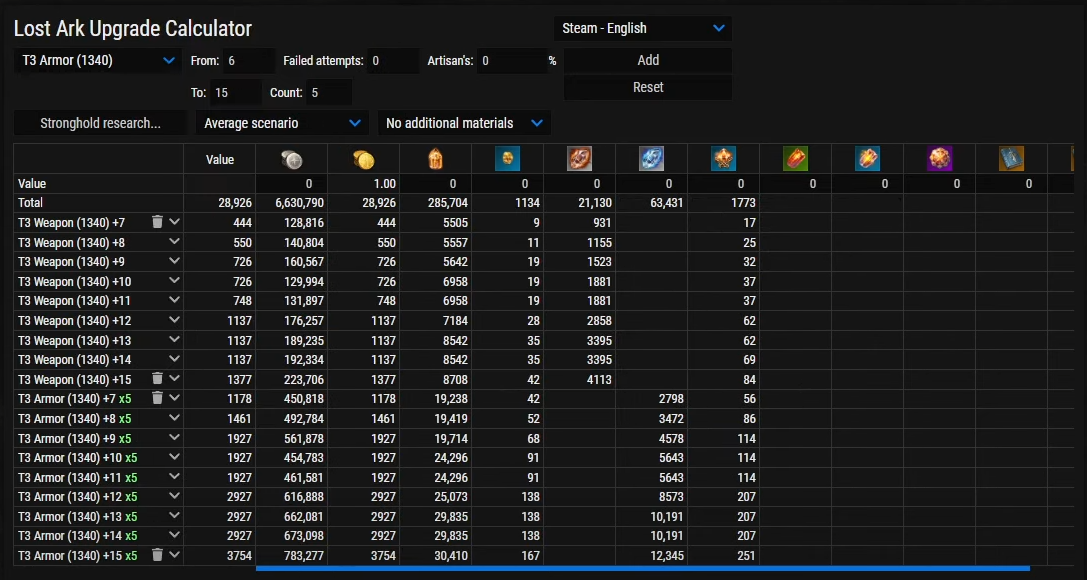Click the gold coin column icon
This screenshot has width=1087, height=580.
point(363,160)
